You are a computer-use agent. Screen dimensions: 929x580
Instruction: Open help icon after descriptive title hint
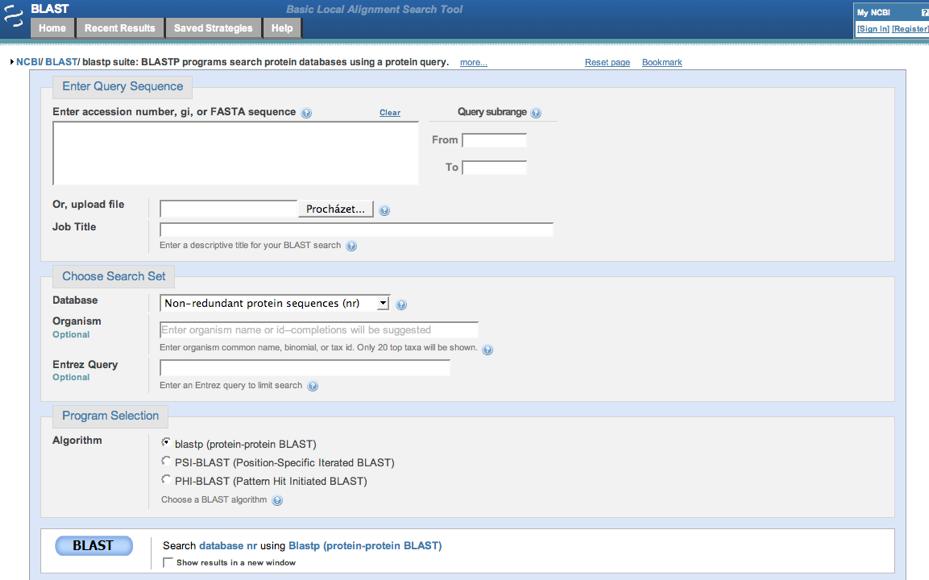(351, 246)
